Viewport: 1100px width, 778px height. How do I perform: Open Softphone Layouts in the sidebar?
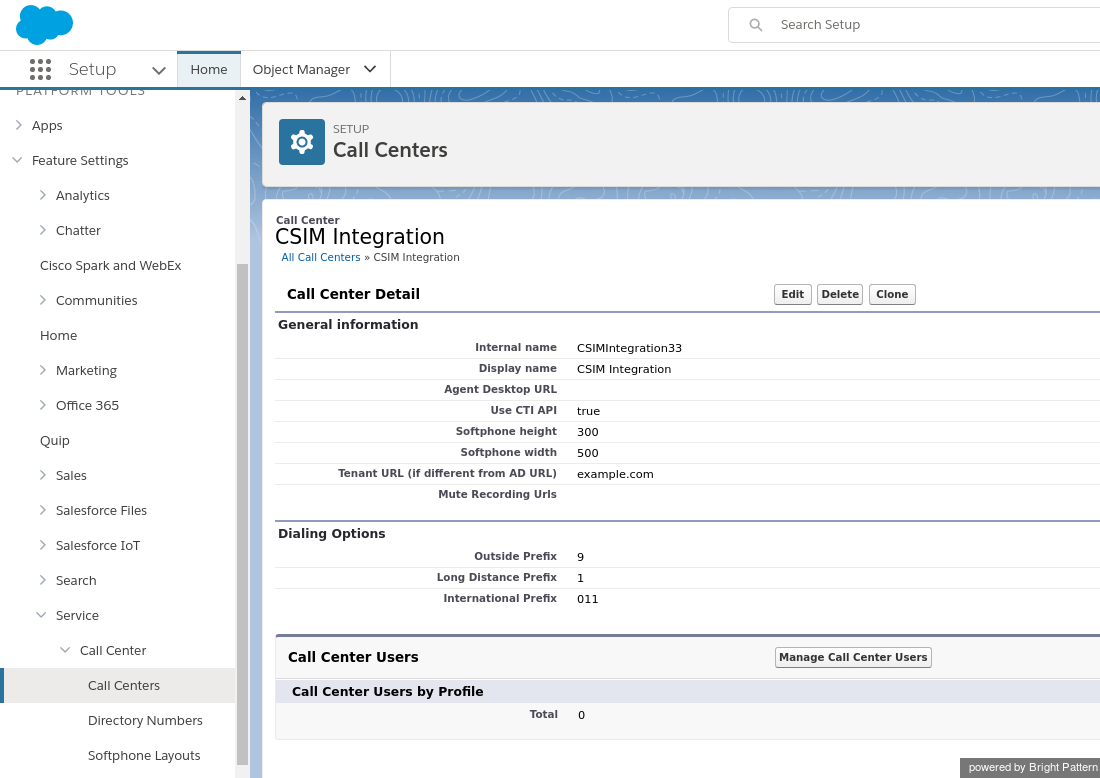pos(144,756)
